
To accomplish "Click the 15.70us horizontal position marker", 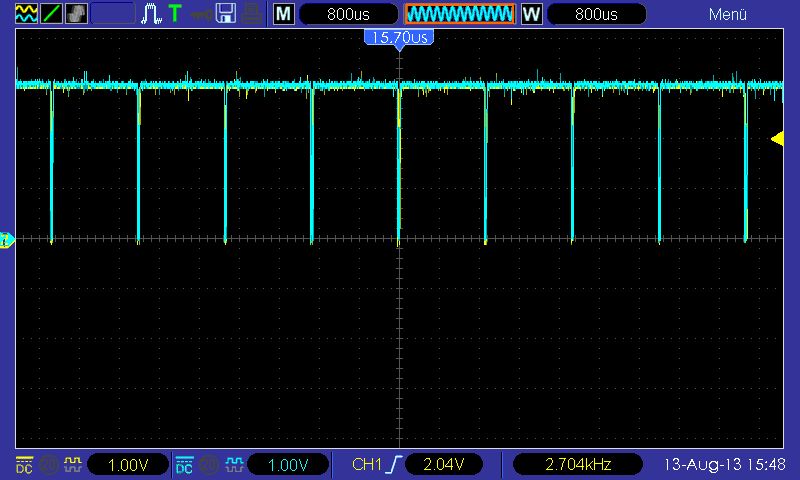I will (399, 37).
